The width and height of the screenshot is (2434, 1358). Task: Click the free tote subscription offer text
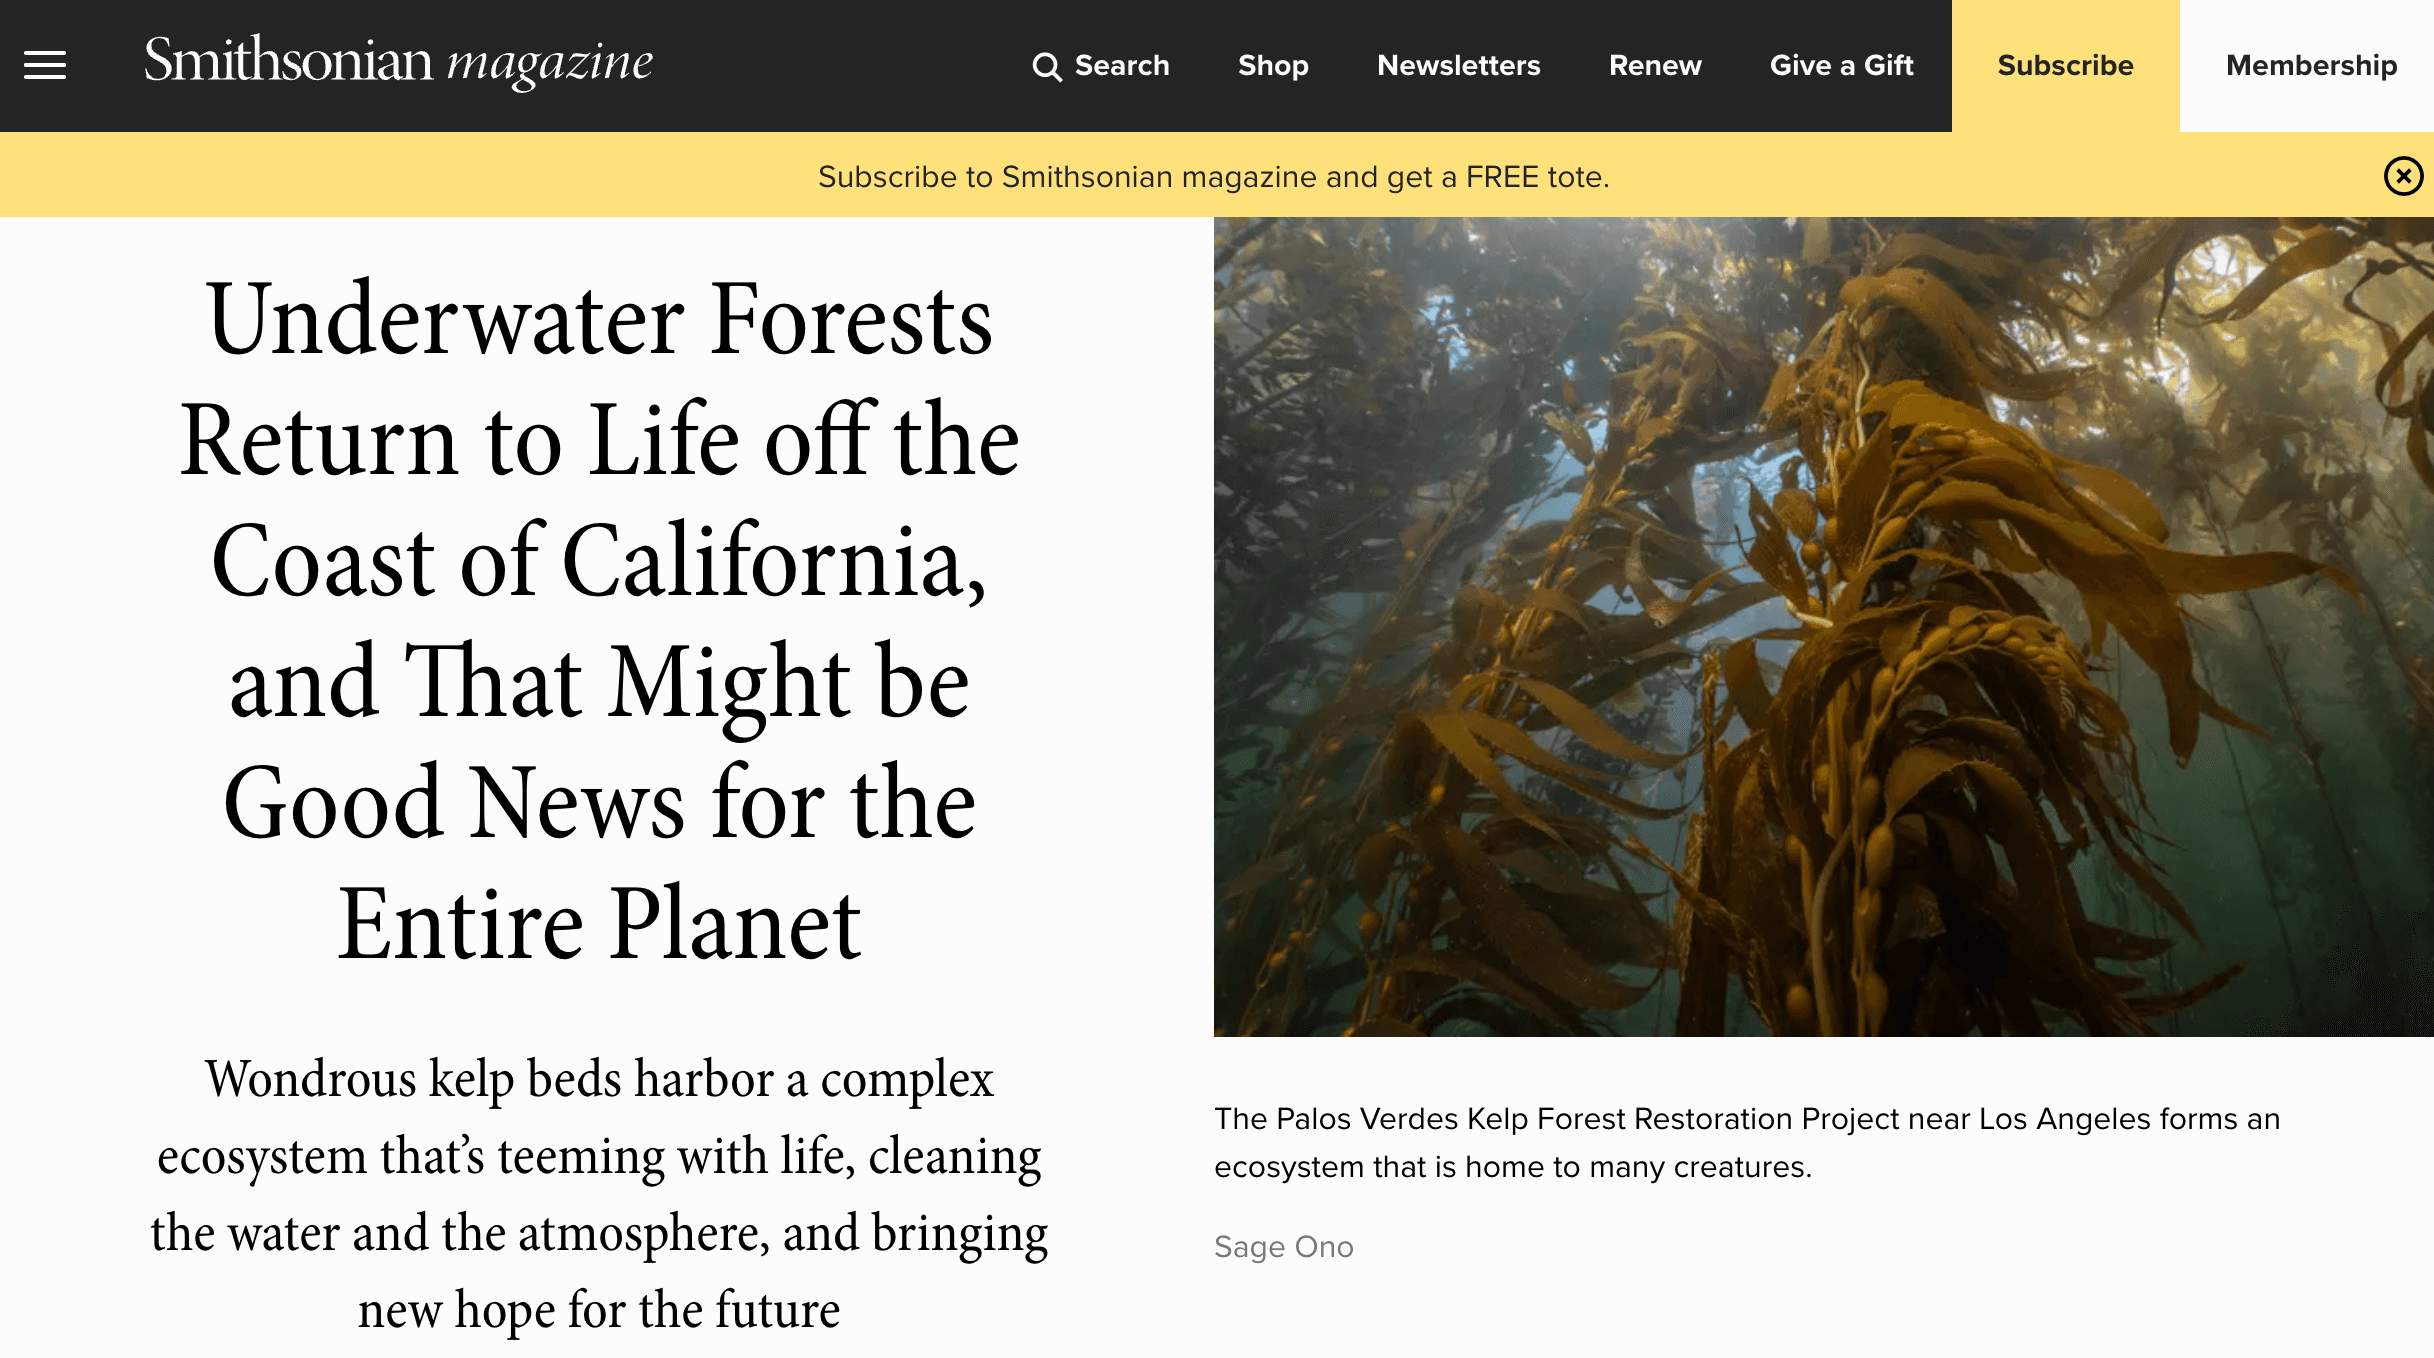click(1215, 175)
